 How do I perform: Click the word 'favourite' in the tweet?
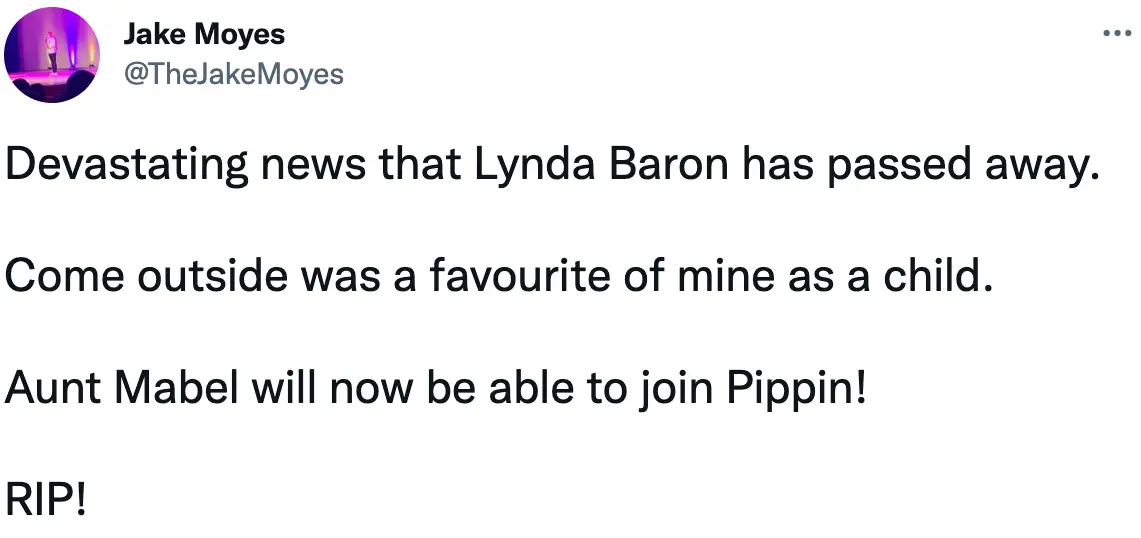pyautogui.click(x=534, y=276)
